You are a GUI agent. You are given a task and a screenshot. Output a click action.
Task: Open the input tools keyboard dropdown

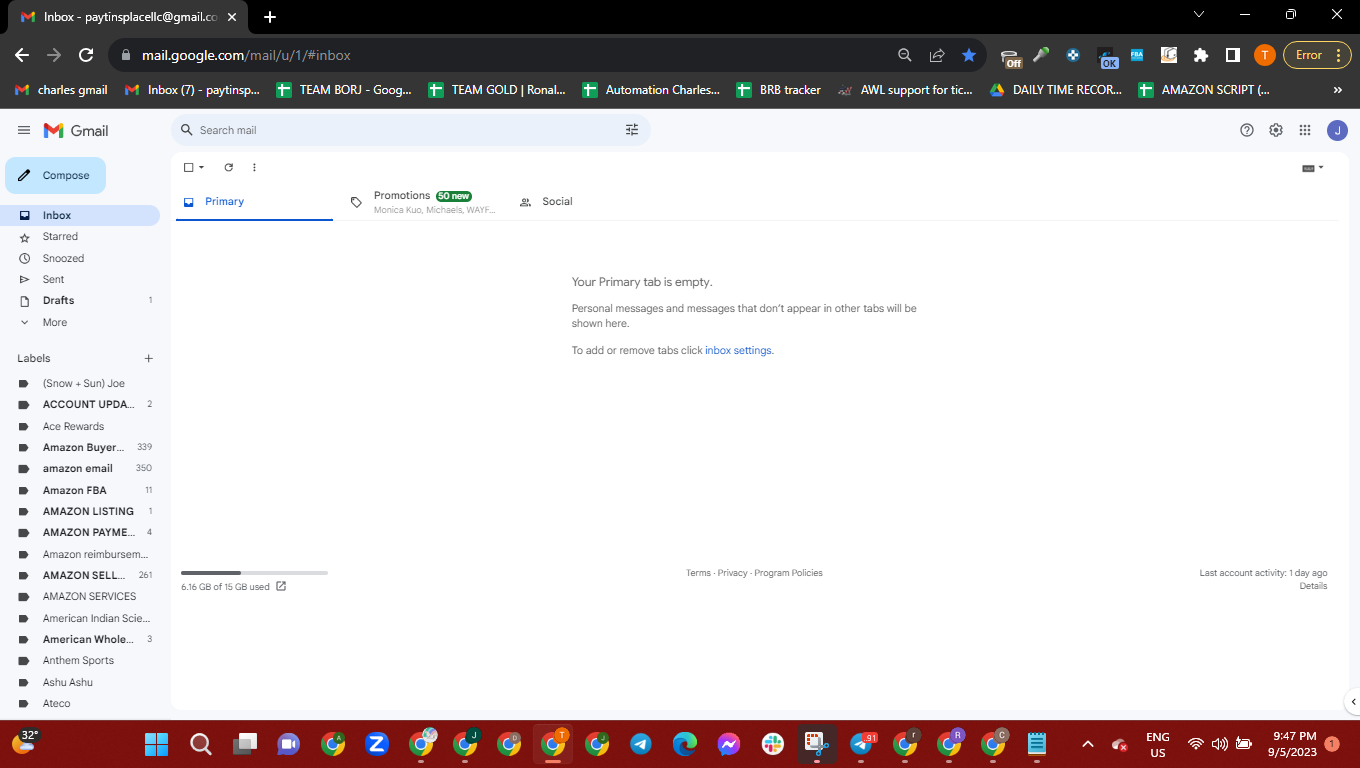(x=1313, y=168)
